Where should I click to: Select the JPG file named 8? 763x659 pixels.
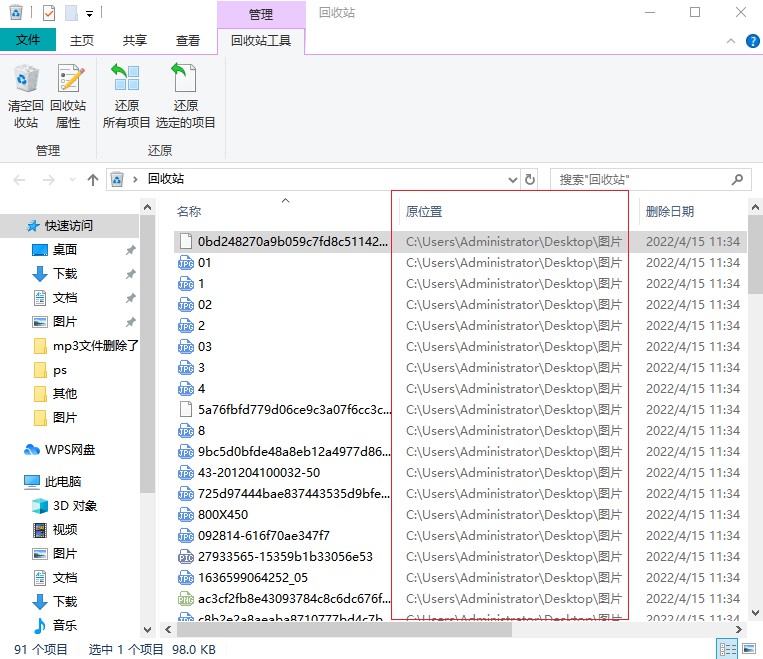pyautogui.click(x=201, y=431)
